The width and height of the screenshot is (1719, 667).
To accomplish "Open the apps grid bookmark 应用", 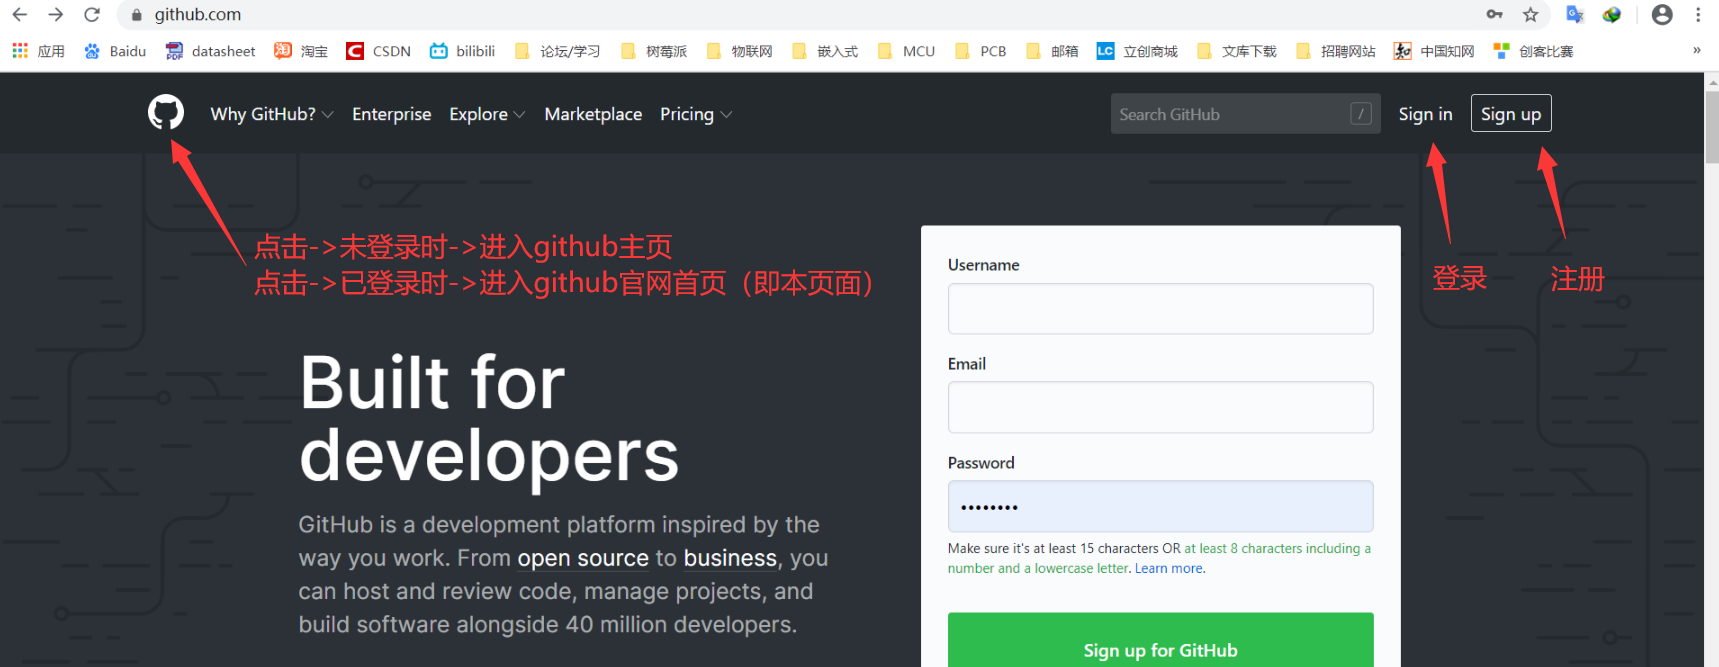I will click(38, 51).
